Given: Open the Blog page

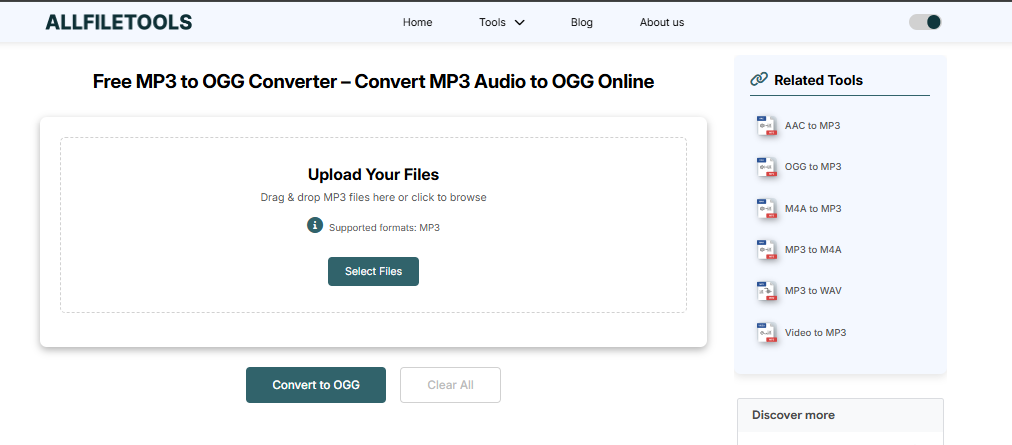Looking at the screenshot, I should click(581, 22).
